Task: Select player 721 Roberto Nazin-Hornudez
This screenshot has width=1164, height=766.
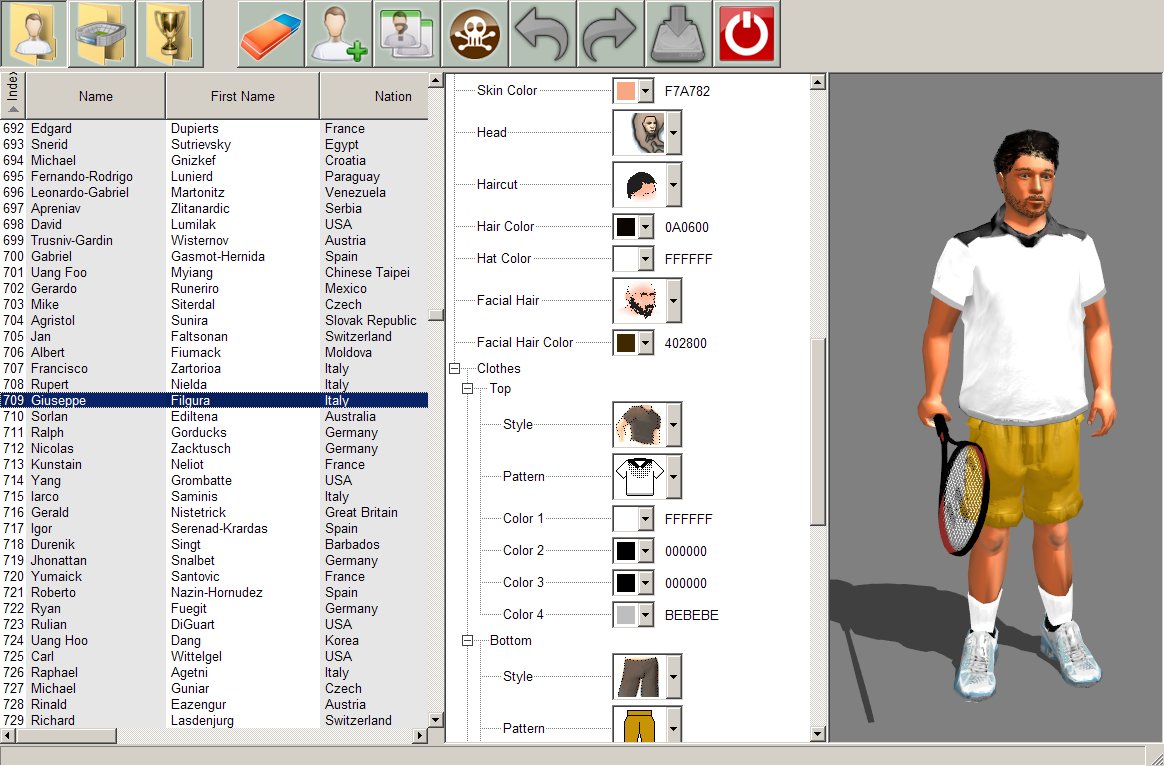Action: point(214,592)
